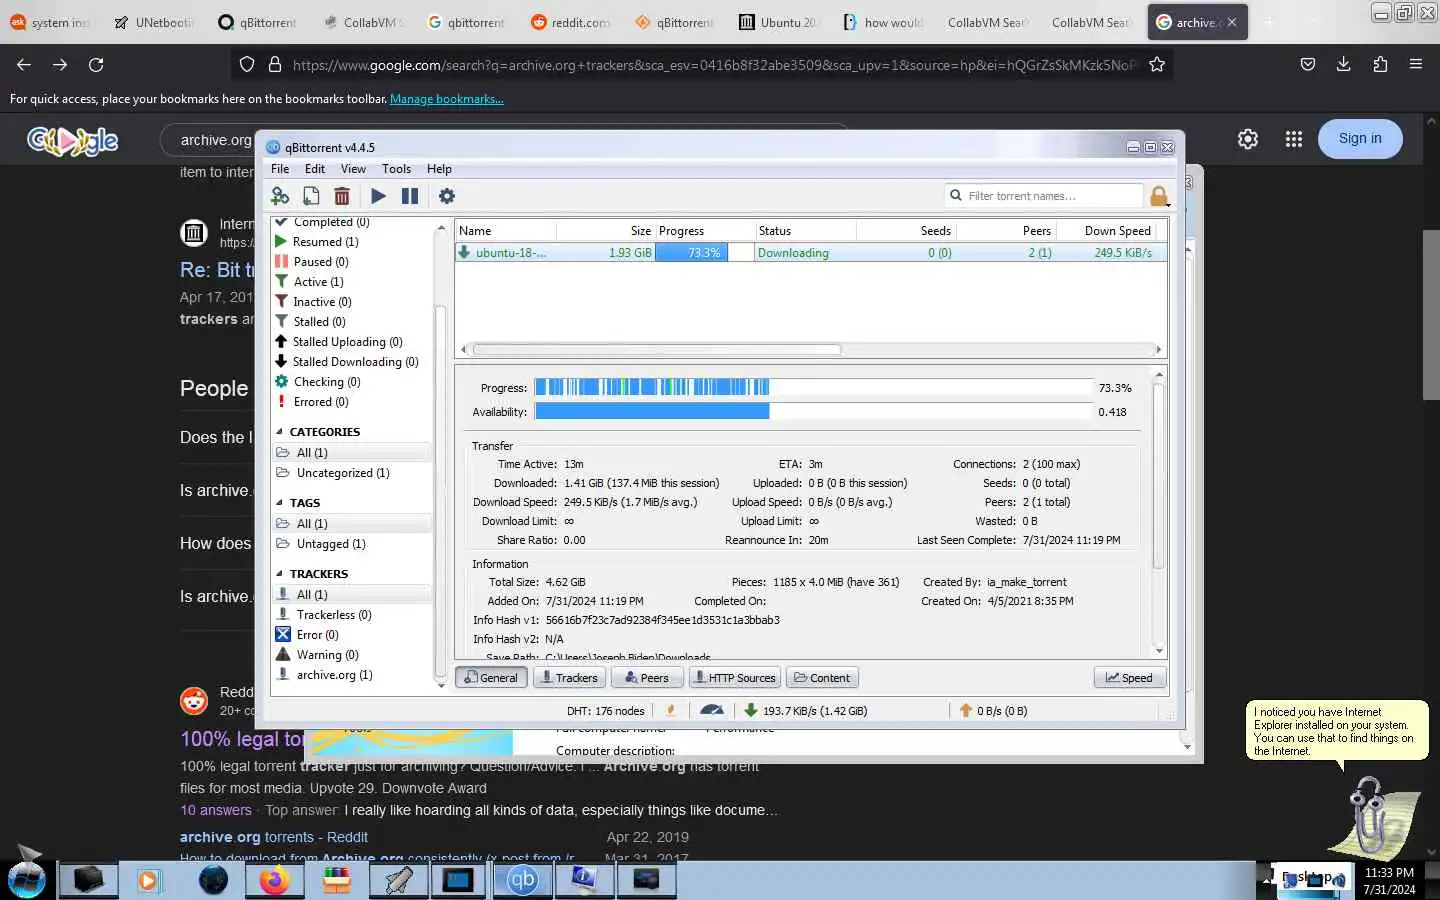Select Warning (0) tracker filter
The width and height of the screenshot is (1440, 900).
point(327,655)
